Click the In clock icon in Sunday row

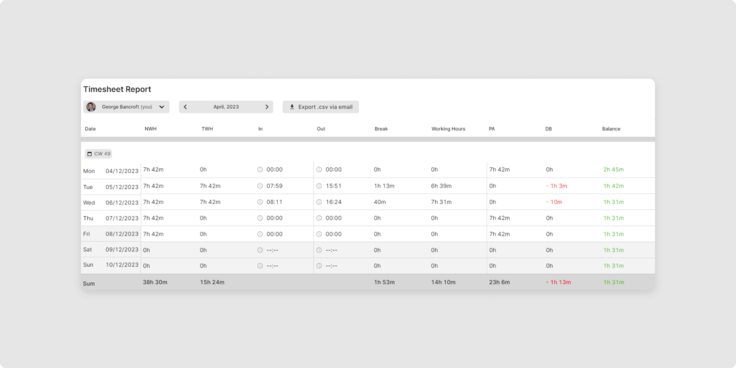(x=260, y=266)
